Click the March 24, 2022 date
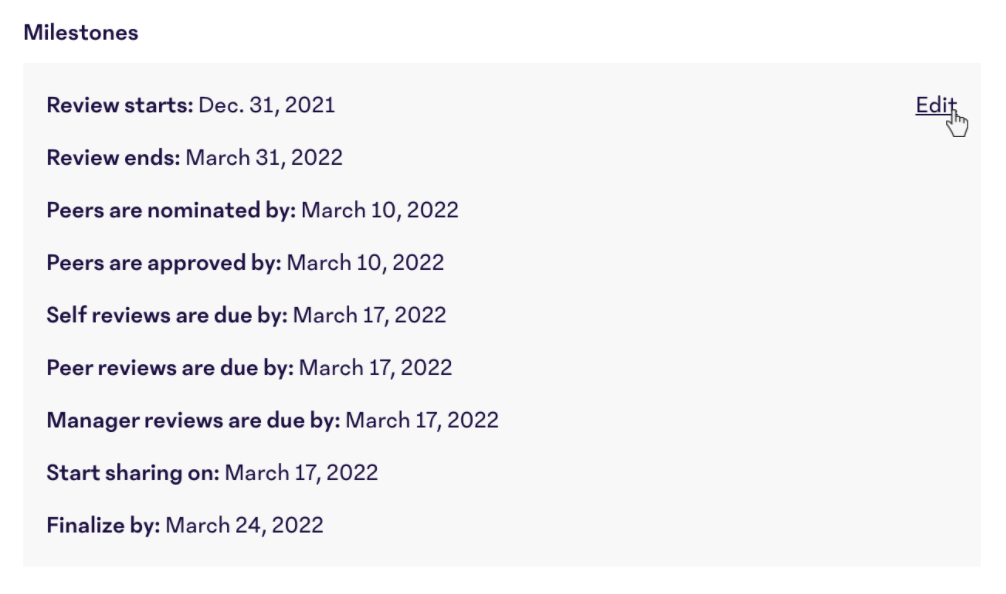Viewport: 1006px width, 594px height. coord(244,526)
